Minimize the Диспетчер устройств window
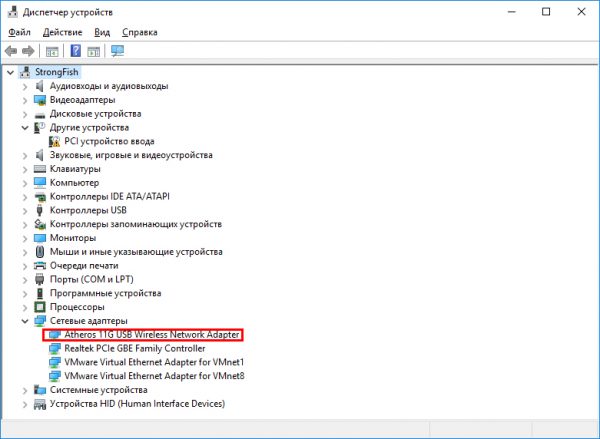600x439 pixels. (511, 12)
